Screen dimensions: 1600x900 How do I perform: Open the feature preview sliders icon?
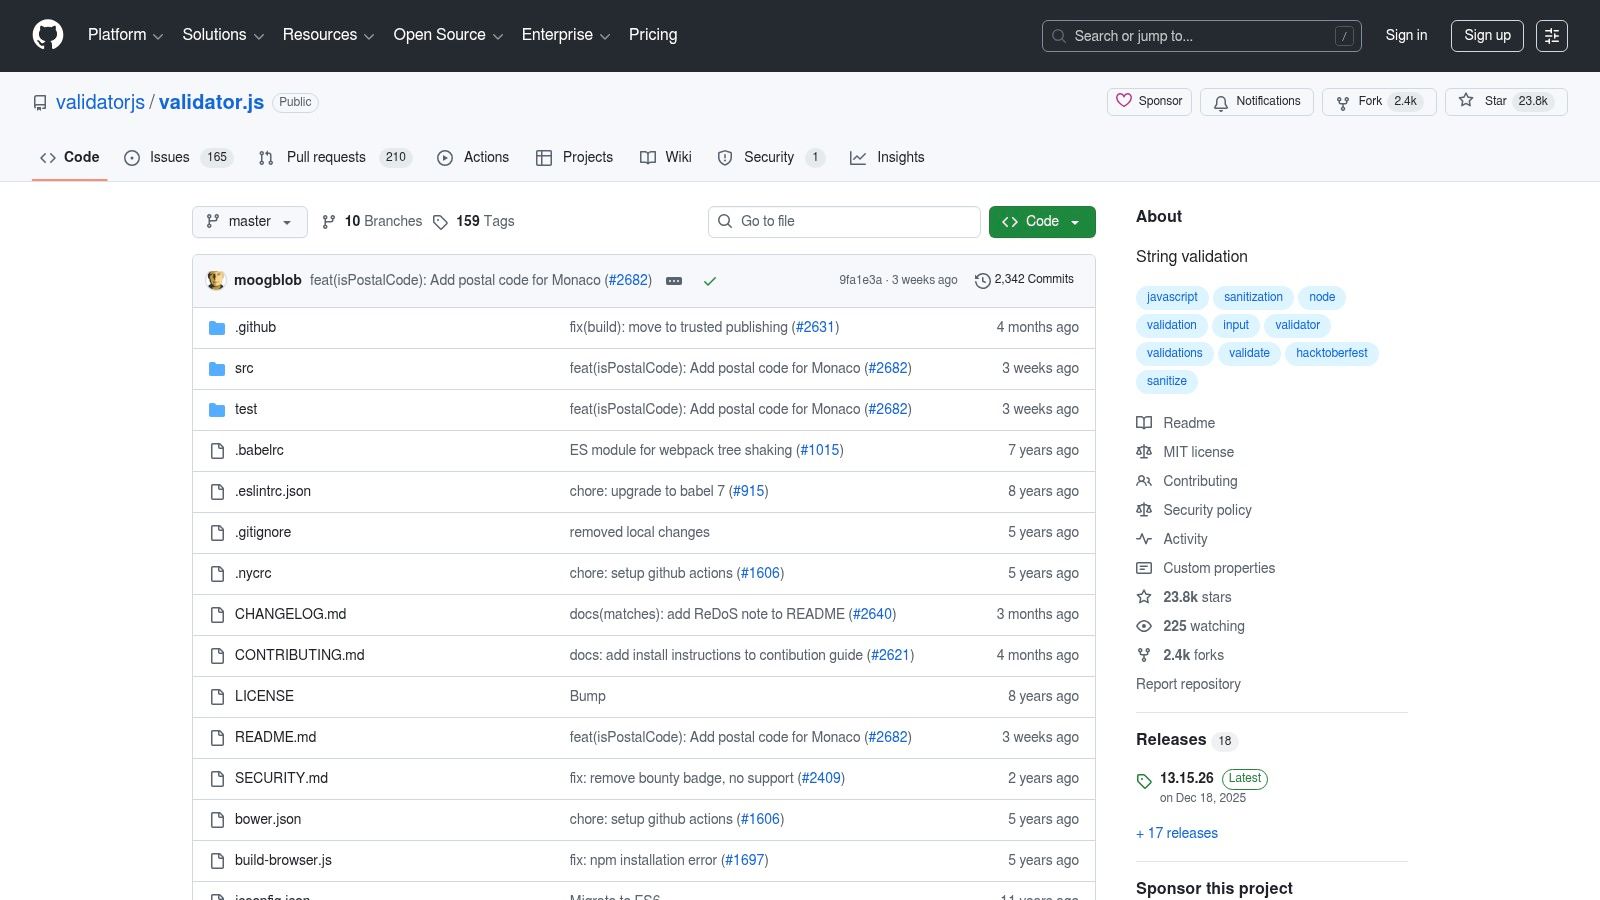tap(1552, 35)
